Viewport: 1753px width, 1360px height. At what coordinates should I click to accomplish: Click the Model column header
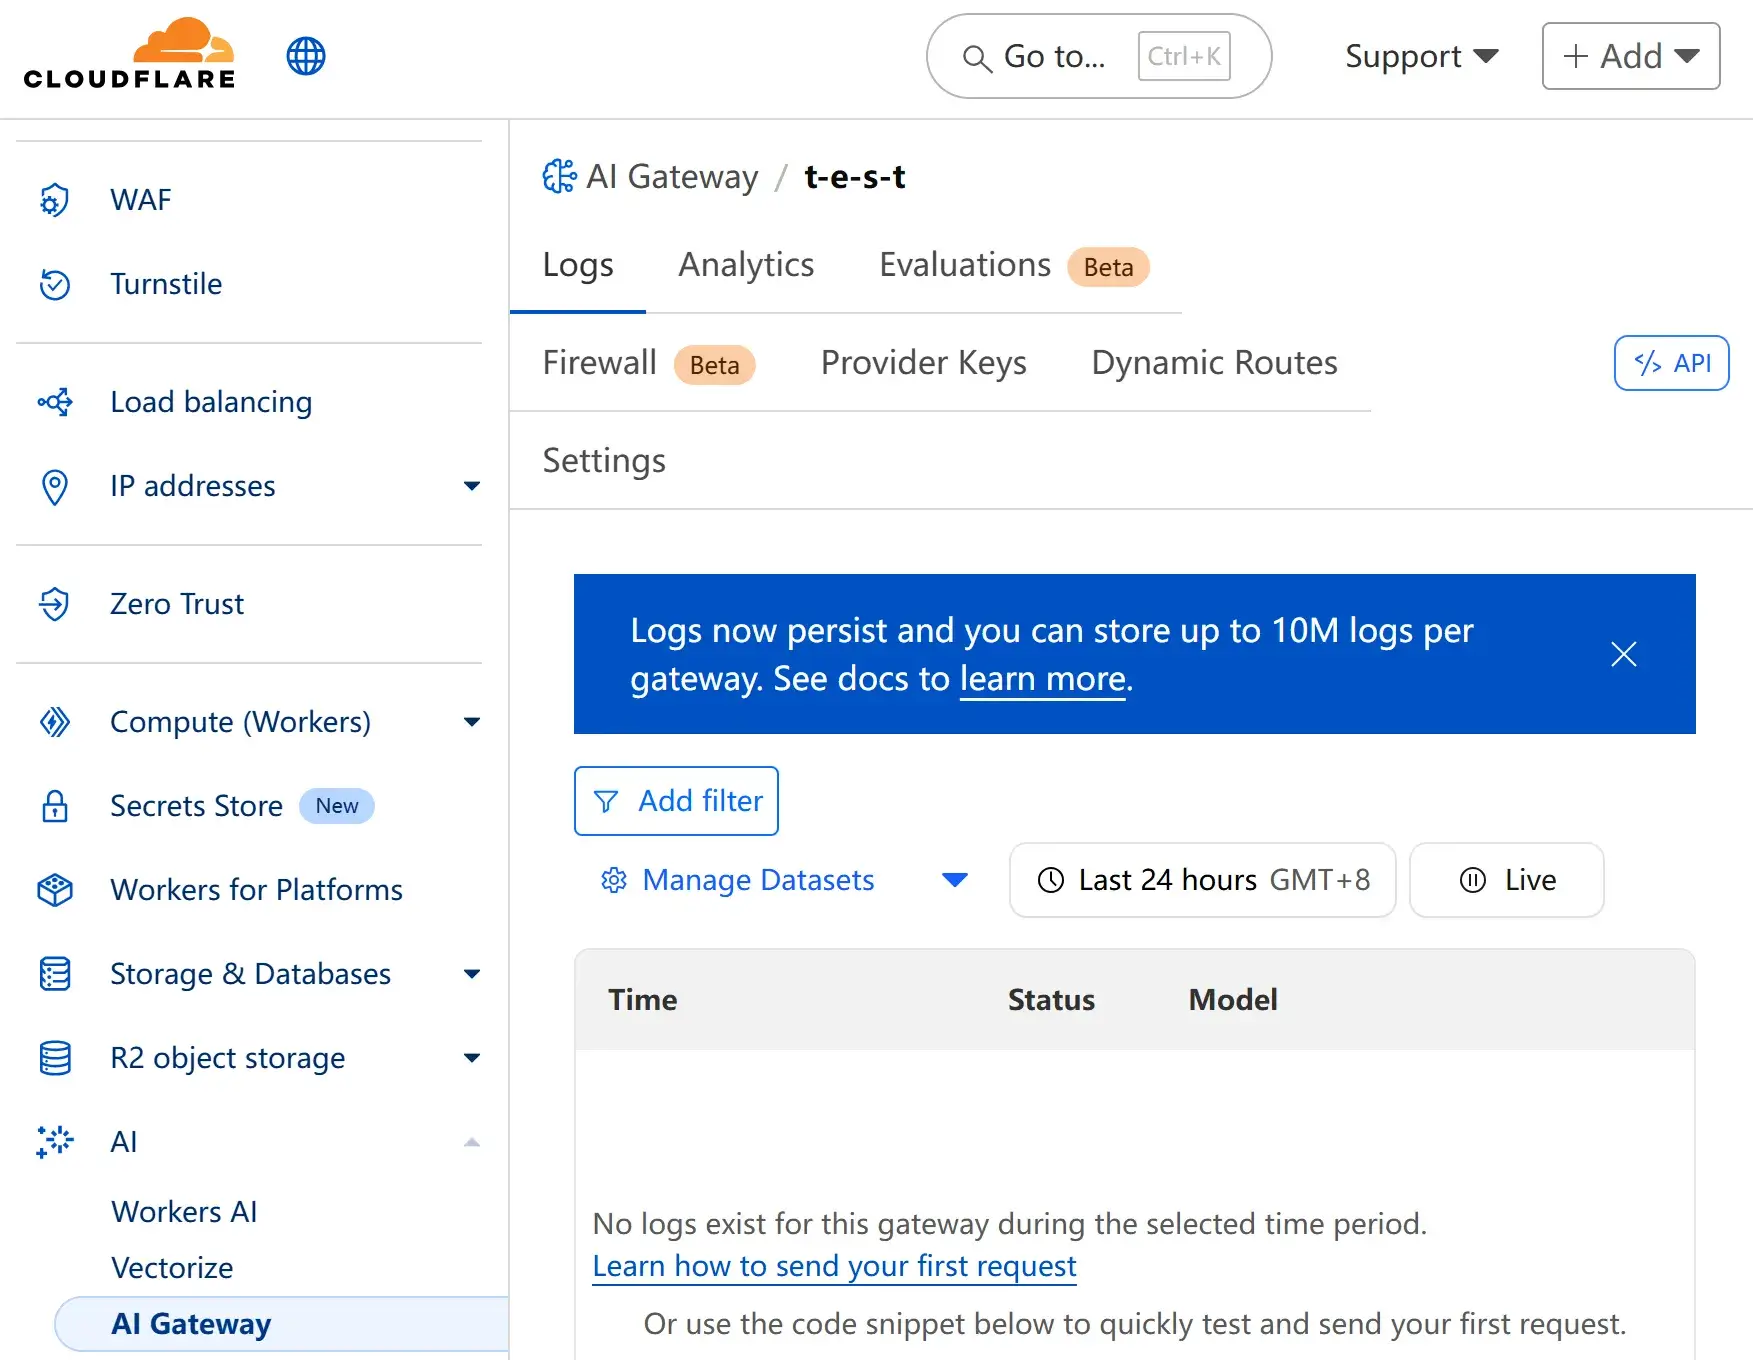(1233, 1000)
